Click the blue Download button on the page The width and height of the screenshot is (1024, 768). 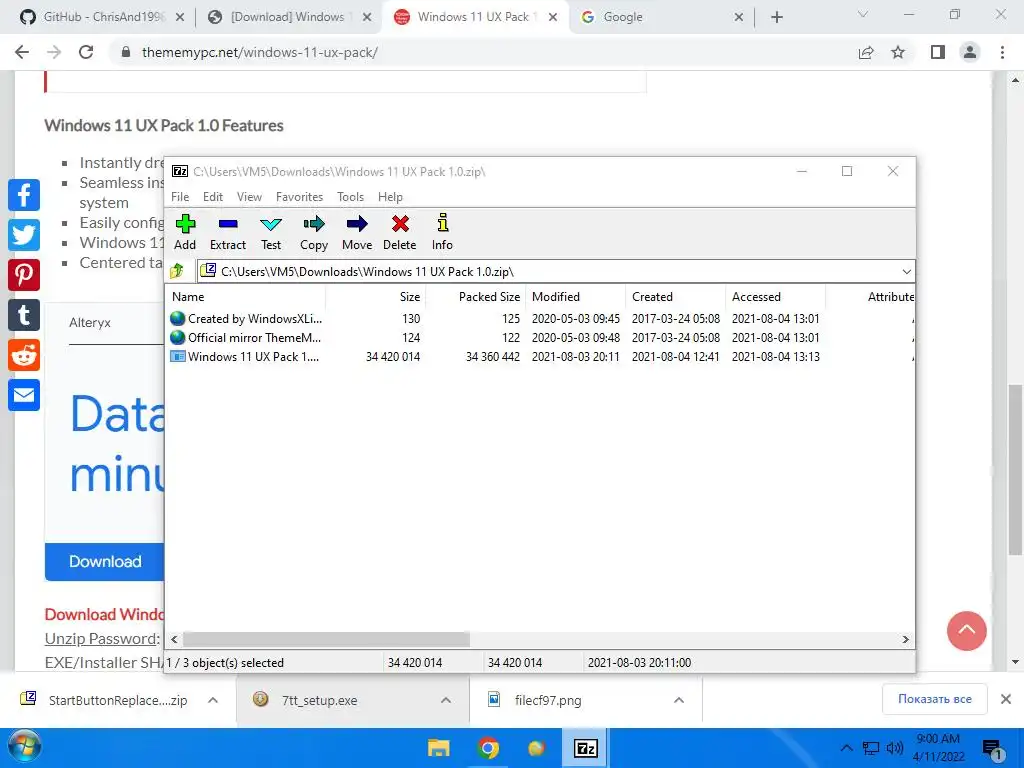(104, 562)
